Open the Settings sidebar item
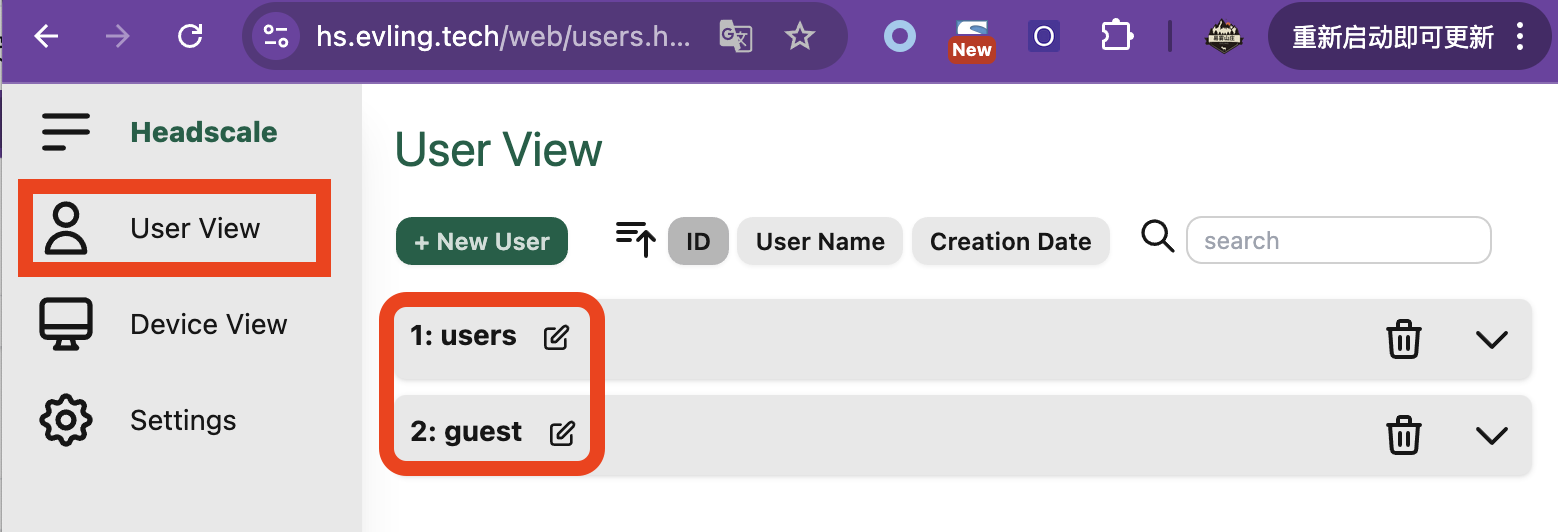 (x=140, y=420)
